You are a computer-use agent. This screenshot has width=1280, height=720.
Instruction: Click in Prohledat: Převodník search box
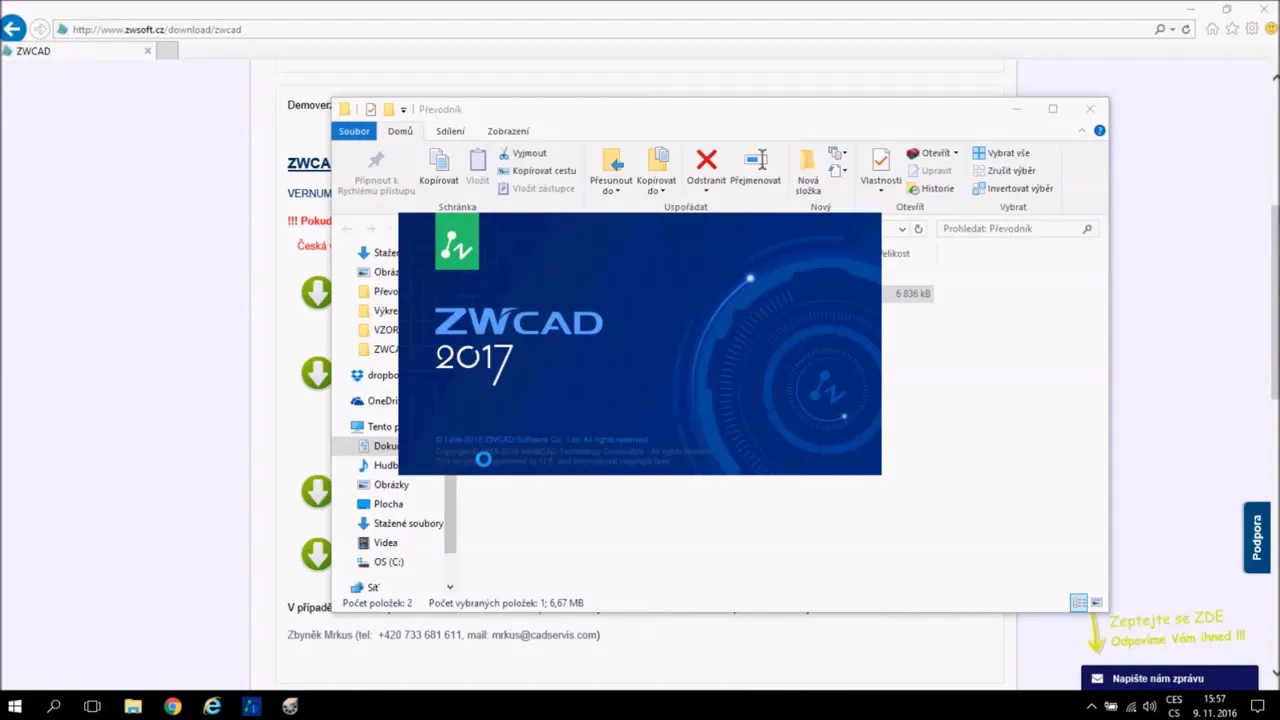tap(1017, 229)
